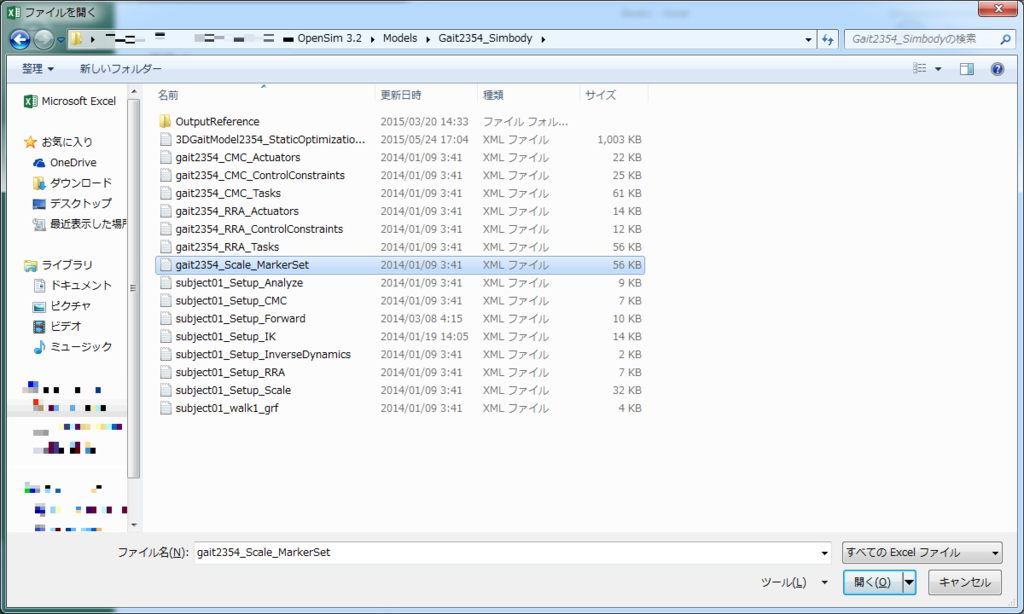Open ピクチャ library
The height and width of the screenshot is (614, 1024).
61,306
